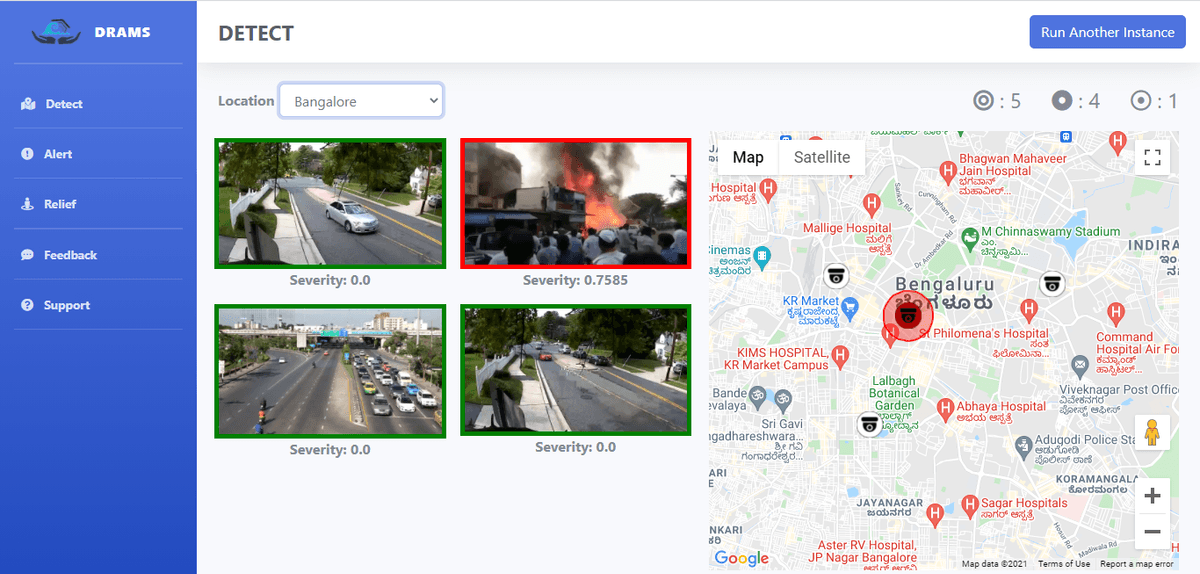Click the Street View pegman icon
1200x574 pixels.
(1152, 432)
